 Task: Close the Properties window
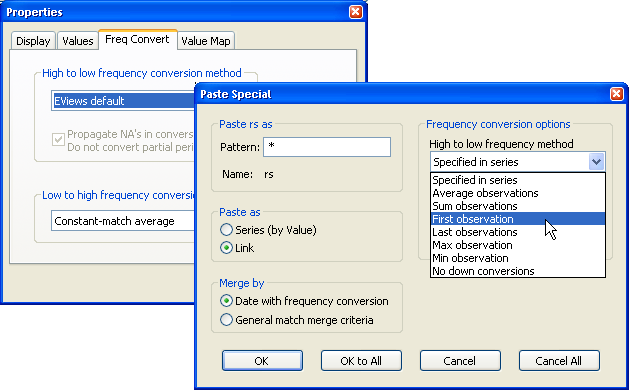tap(355, 12)
